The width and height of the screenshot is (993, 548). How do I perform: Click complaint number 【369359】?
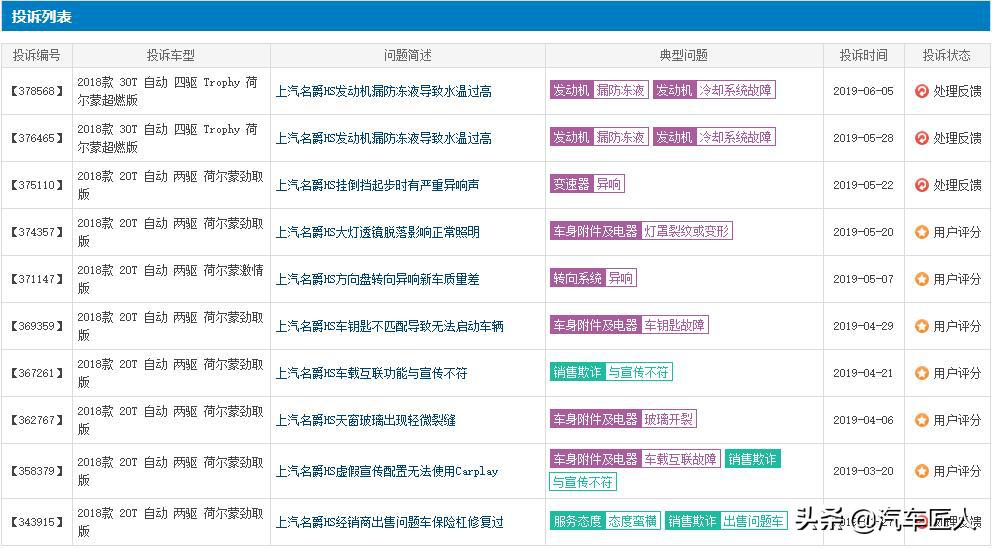(x=37, y=326)
